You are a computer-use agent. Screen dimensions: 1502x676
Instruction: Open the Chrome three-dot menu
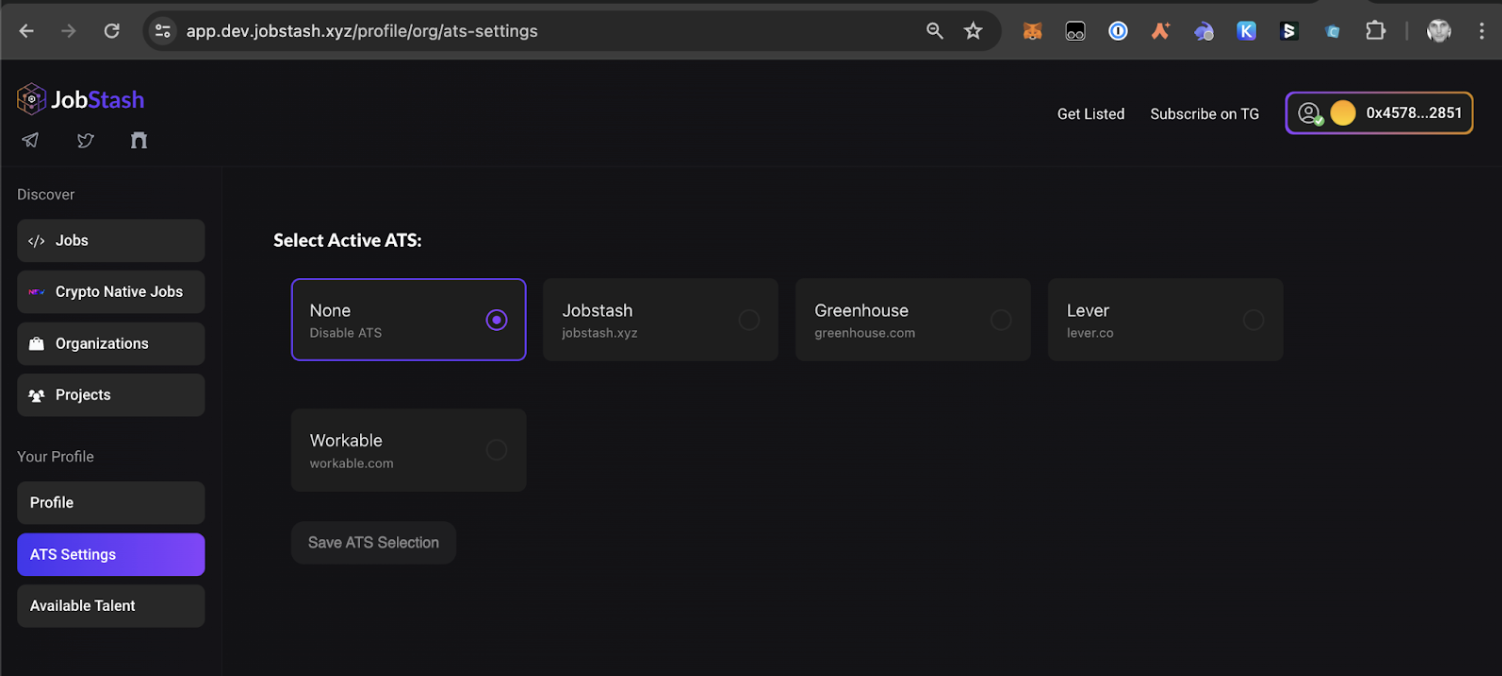coord(1482,31)
